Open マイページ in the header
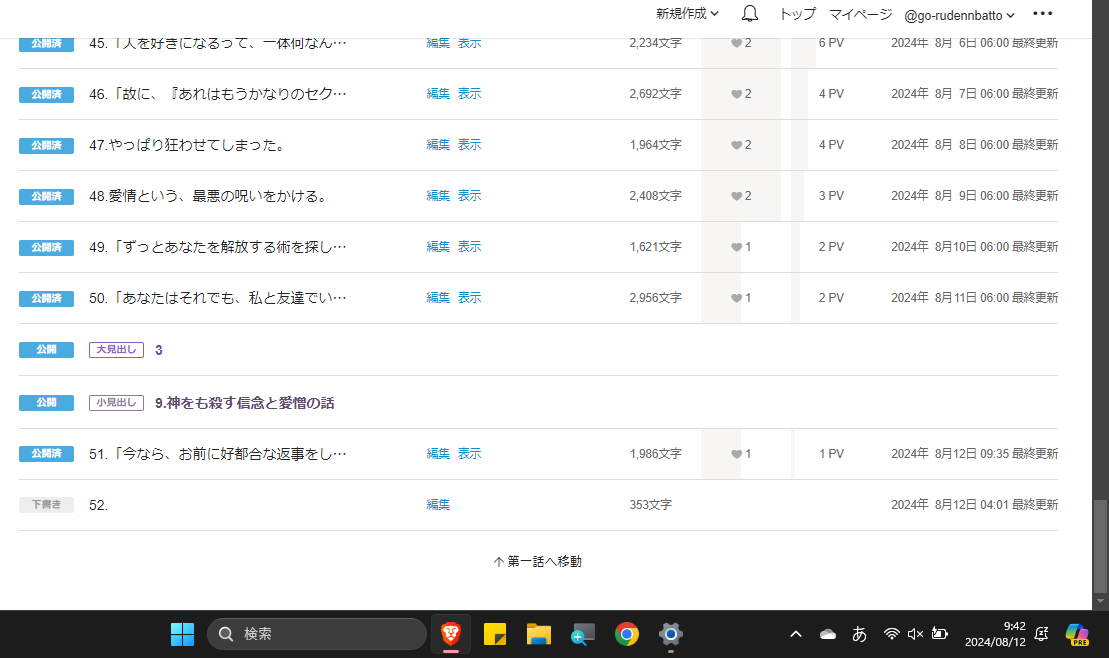1109x658 pixels. tap(860, 14)
